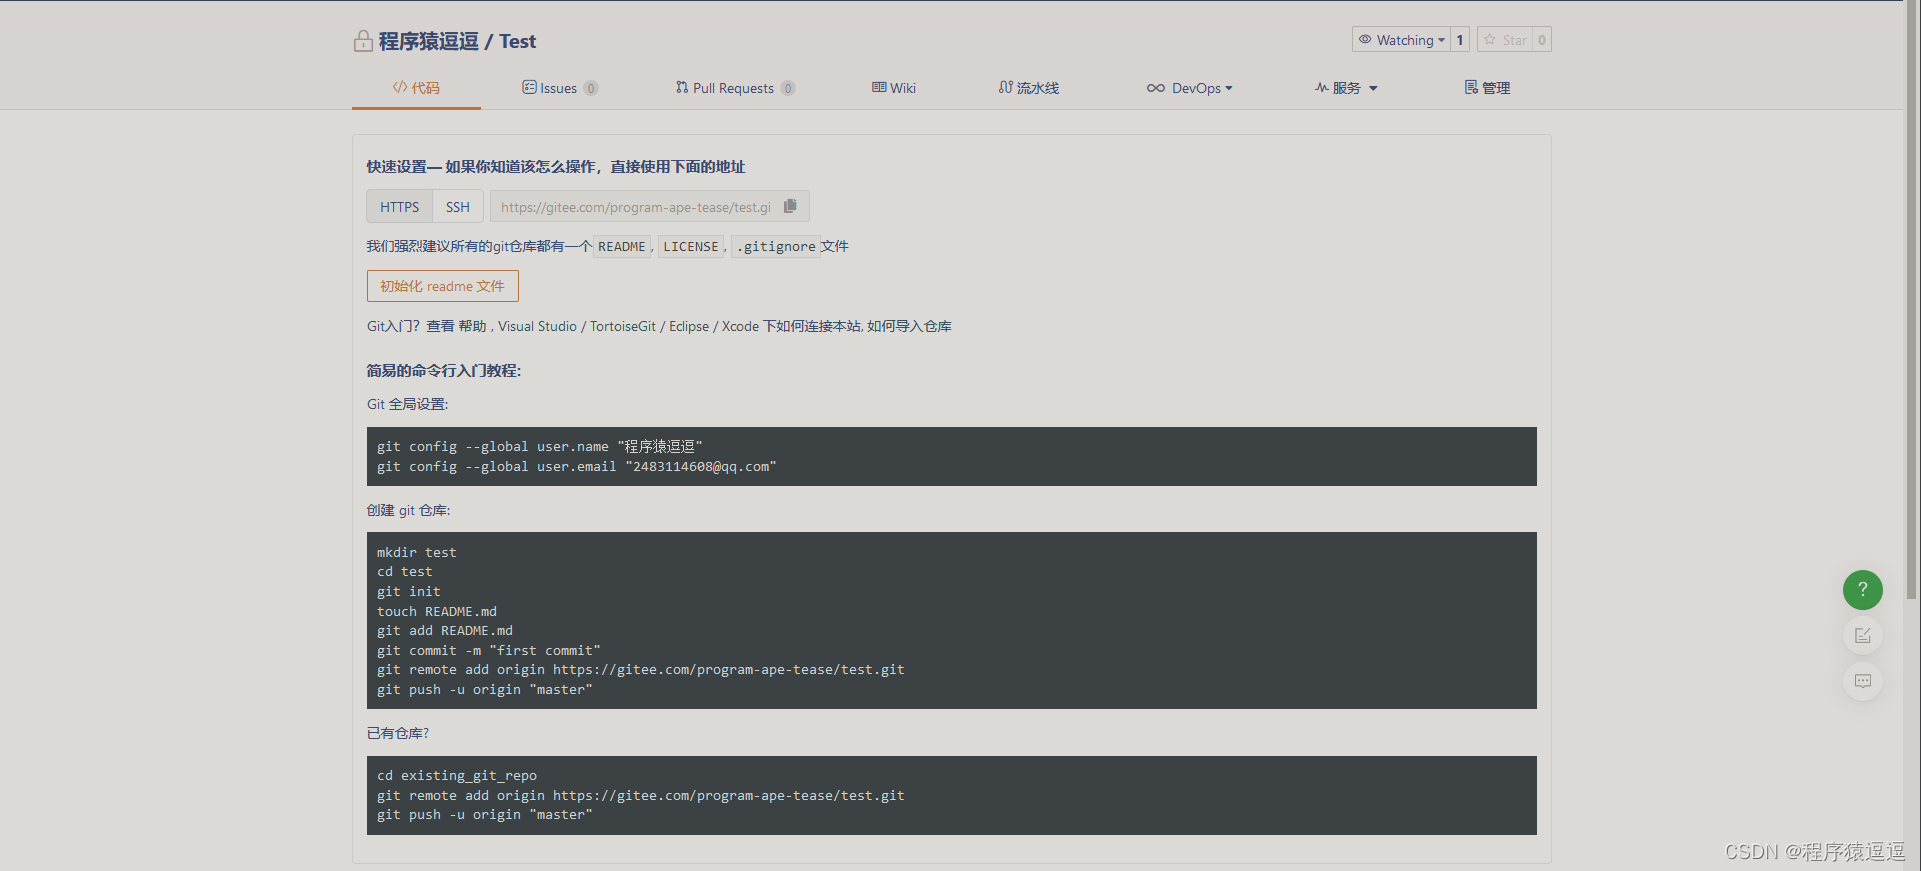Click the 创建 git 仓库 label

point(408,510)
